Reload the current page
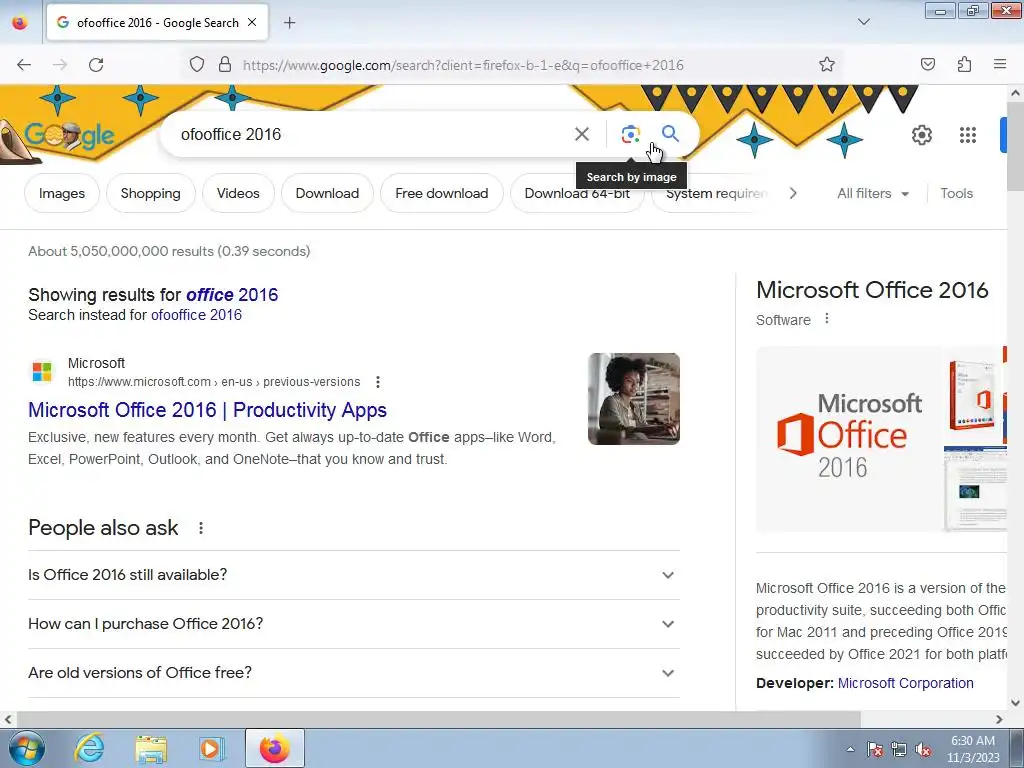Screen dimensions: 1024x768 [96, 65]
